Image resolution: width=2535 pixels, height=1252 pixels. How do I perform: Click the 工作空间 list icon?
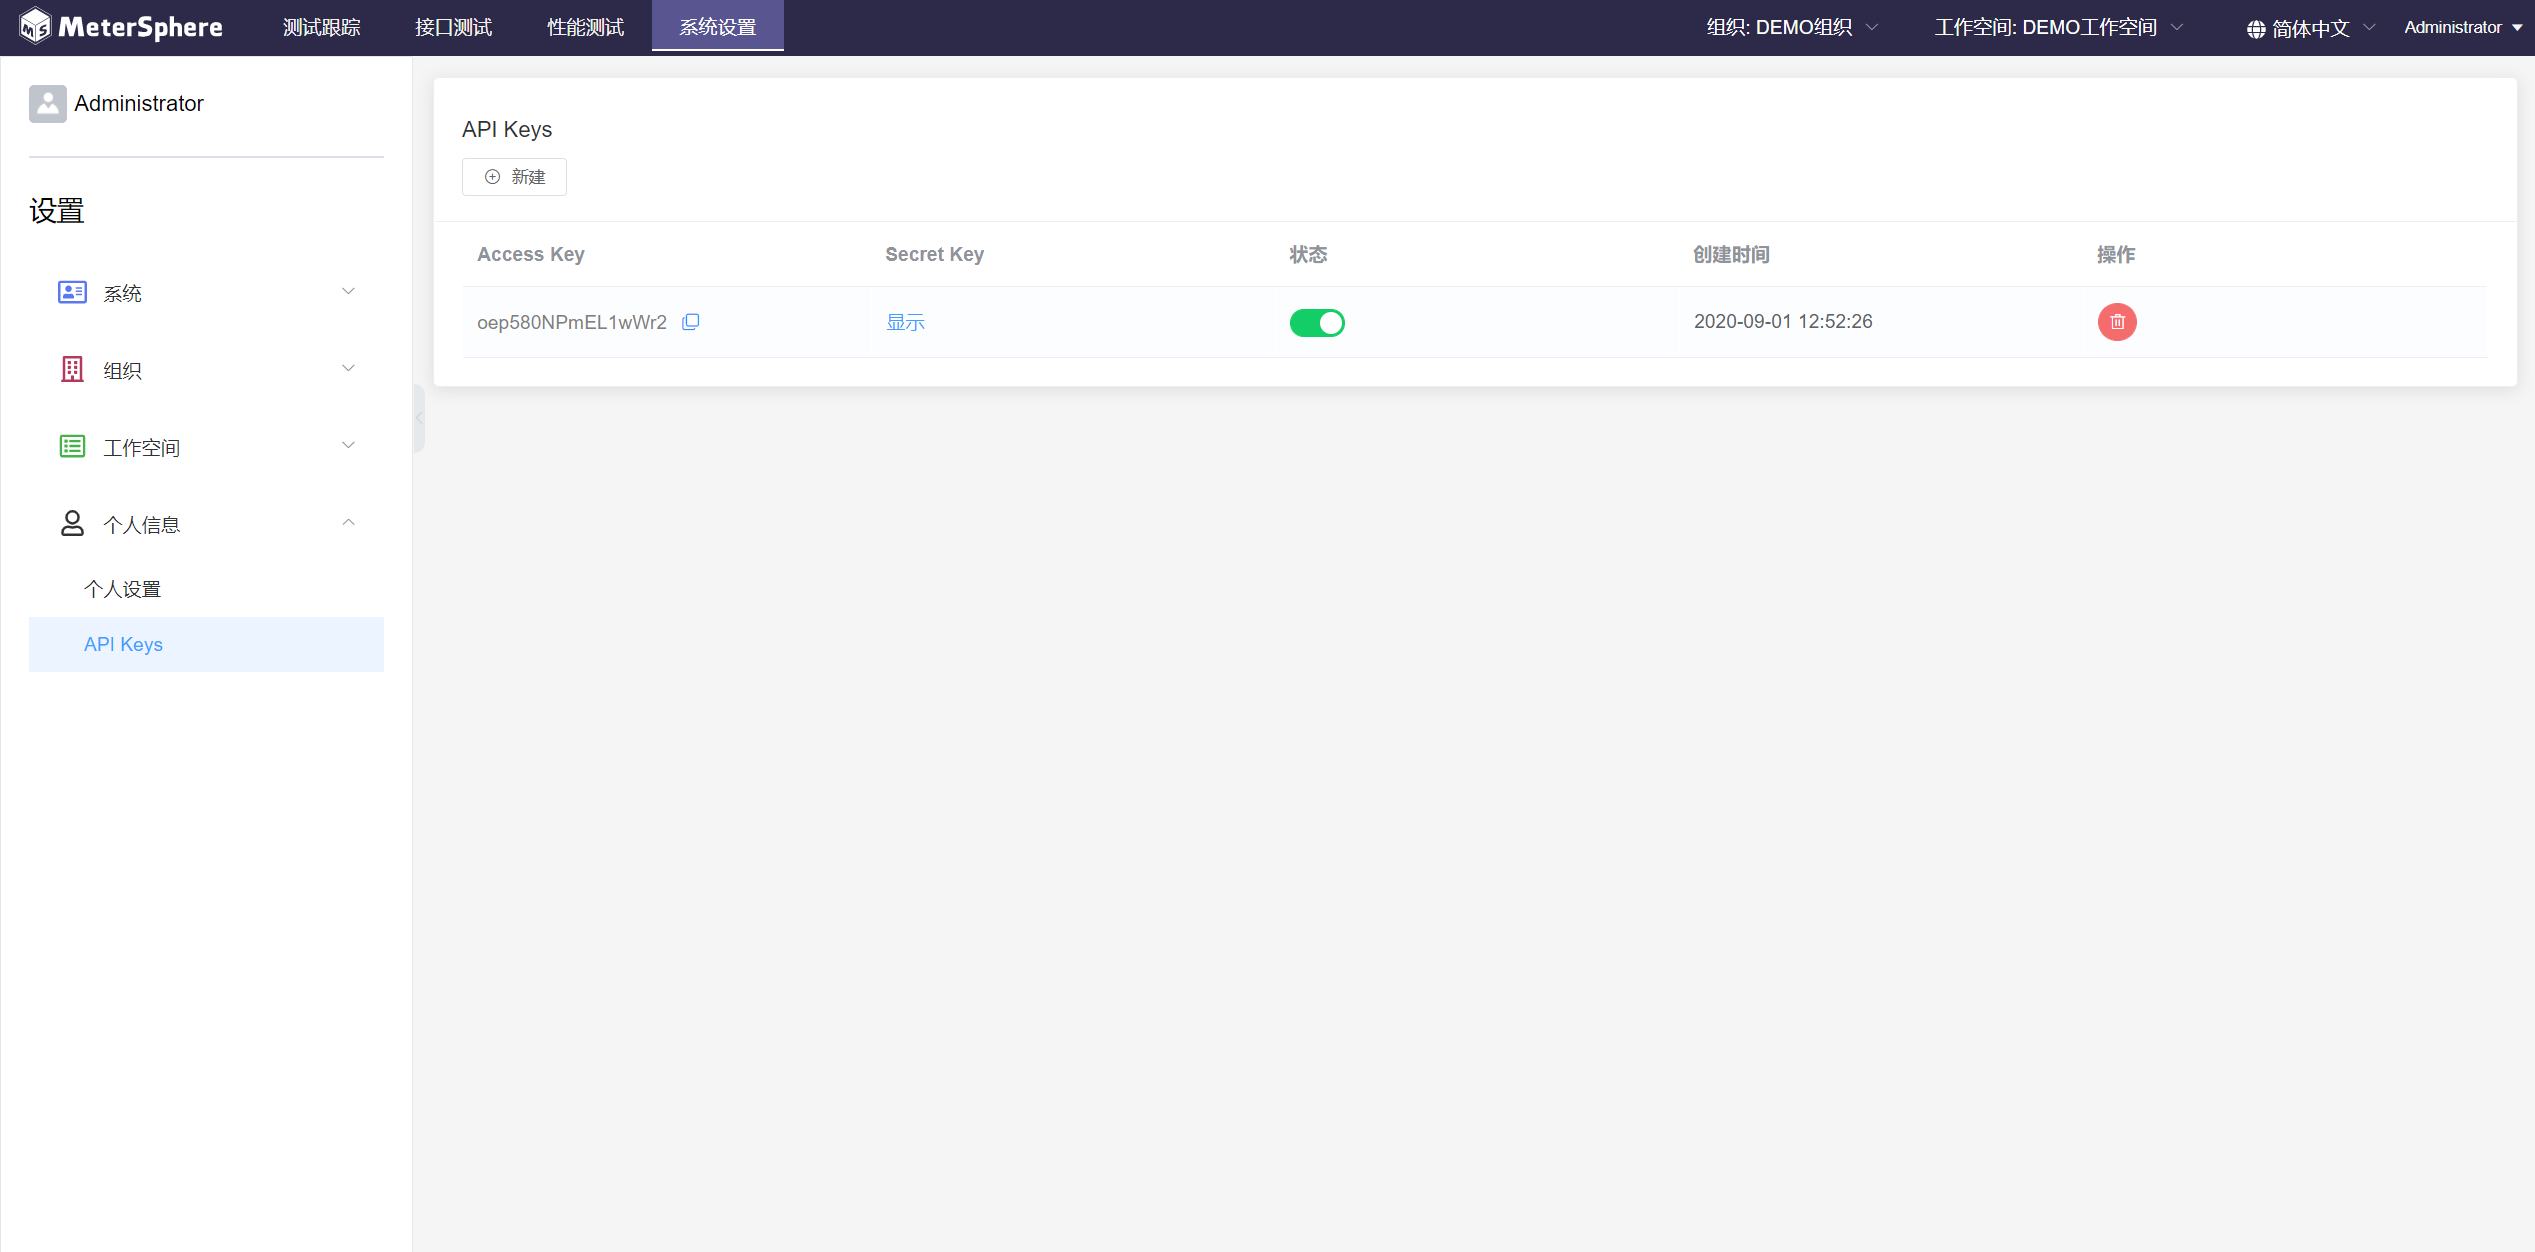(x=72, y=446)
